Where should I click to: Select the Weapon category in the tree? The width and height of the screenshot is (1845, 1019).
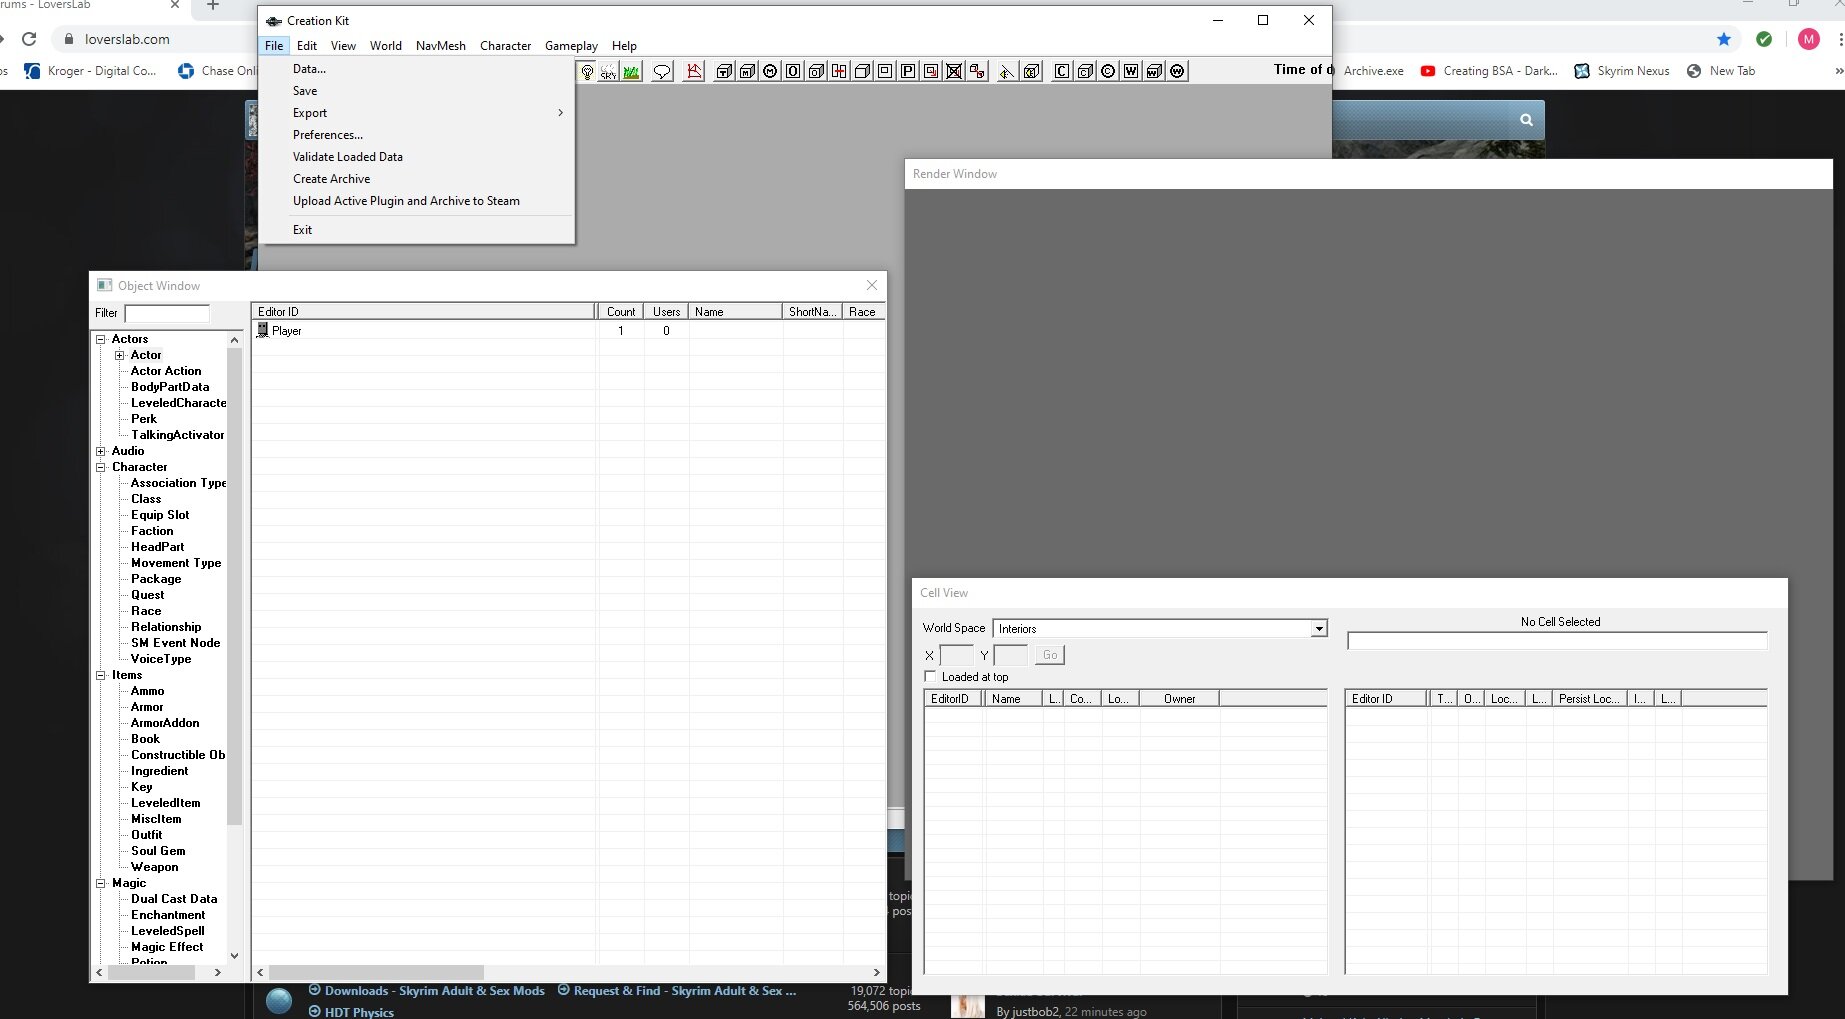[155, 867]
